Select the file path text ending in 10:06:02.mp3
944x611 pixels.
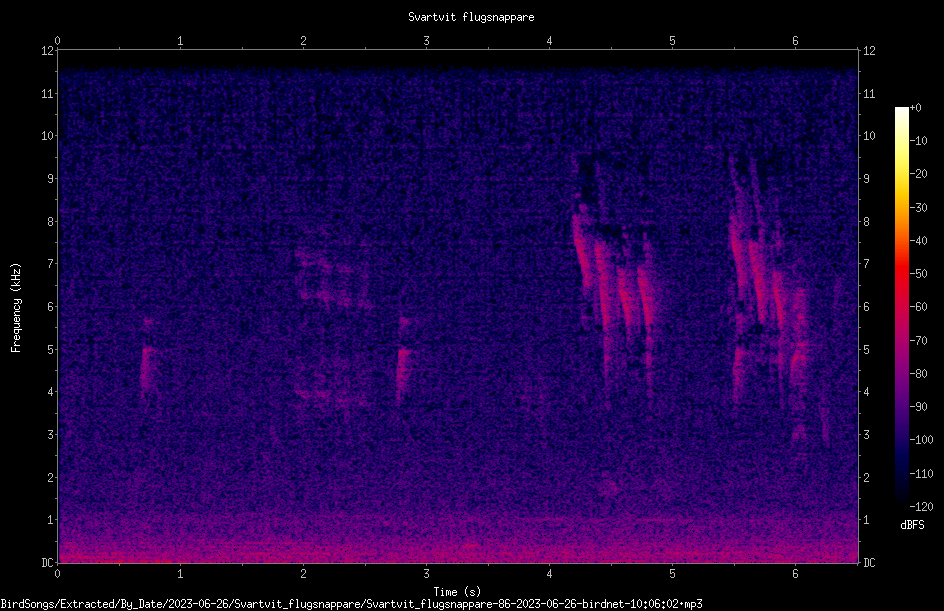click(x=352, y=604)
